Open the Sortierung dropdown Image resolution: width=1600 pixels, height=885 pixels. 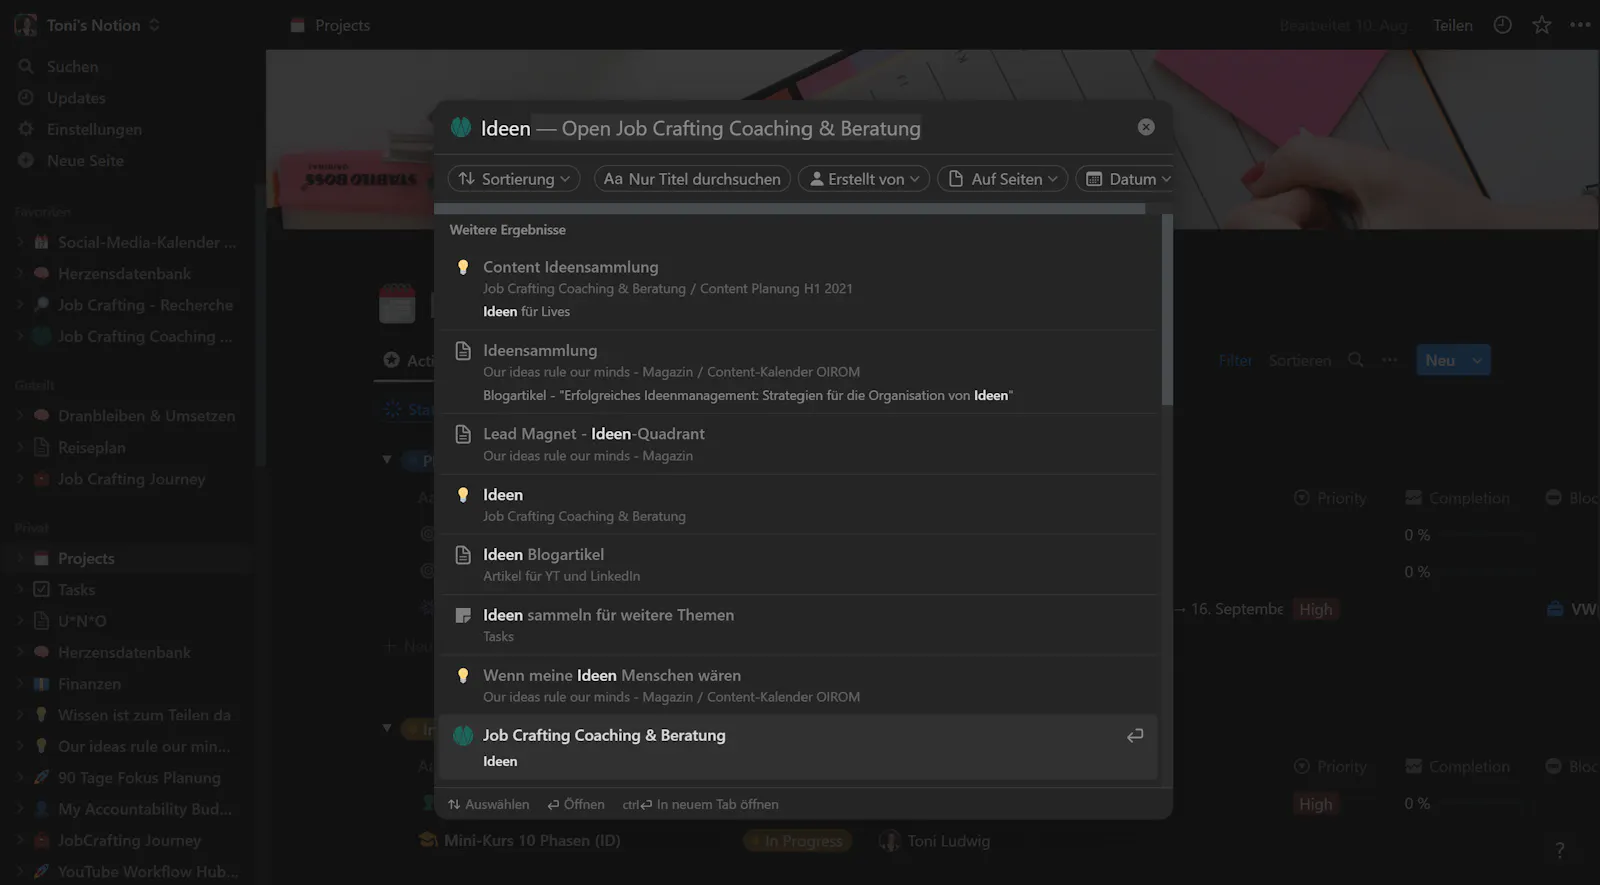514,179
